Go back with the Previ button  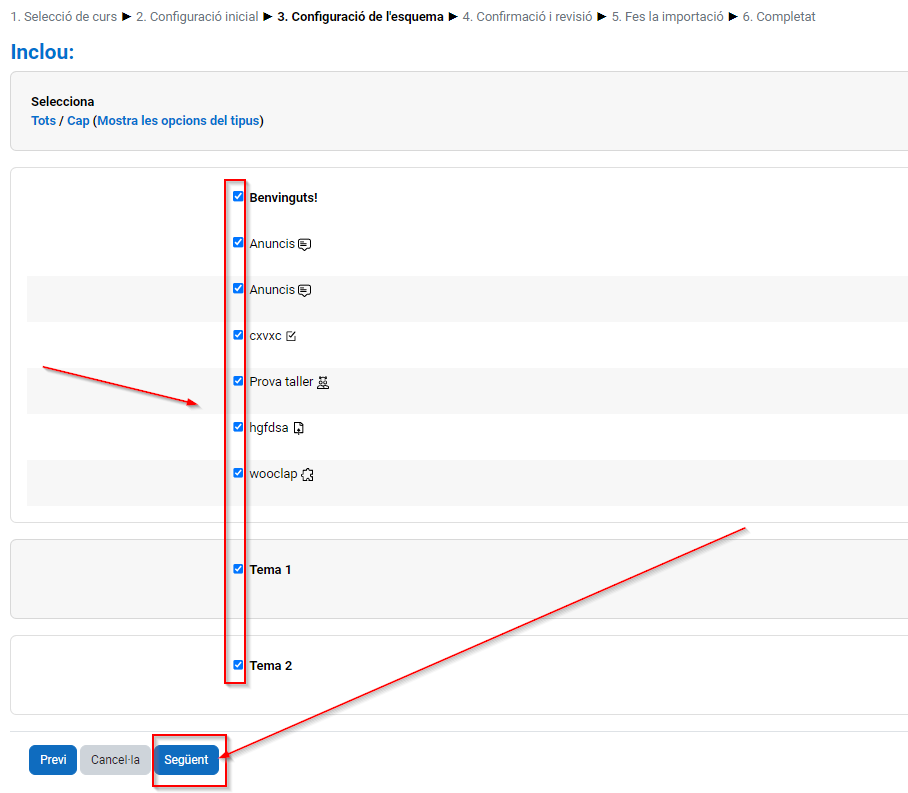[53, 760]
